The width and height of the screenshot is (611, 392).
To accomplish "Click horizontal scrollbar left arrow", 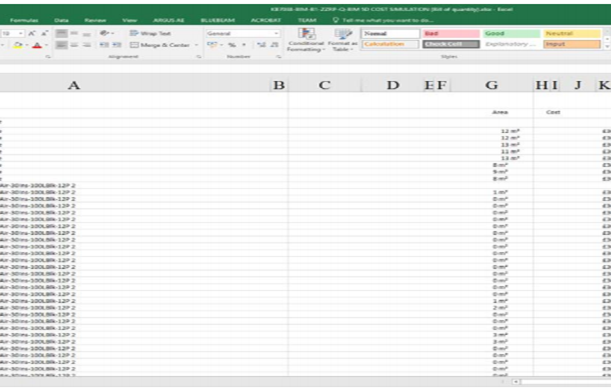I will click(516, 382).
